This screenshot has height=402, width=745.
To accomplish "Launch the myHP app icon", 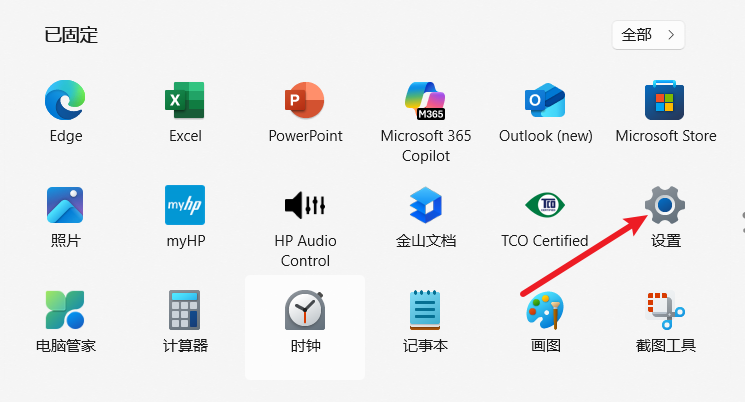I will [185, 205].
